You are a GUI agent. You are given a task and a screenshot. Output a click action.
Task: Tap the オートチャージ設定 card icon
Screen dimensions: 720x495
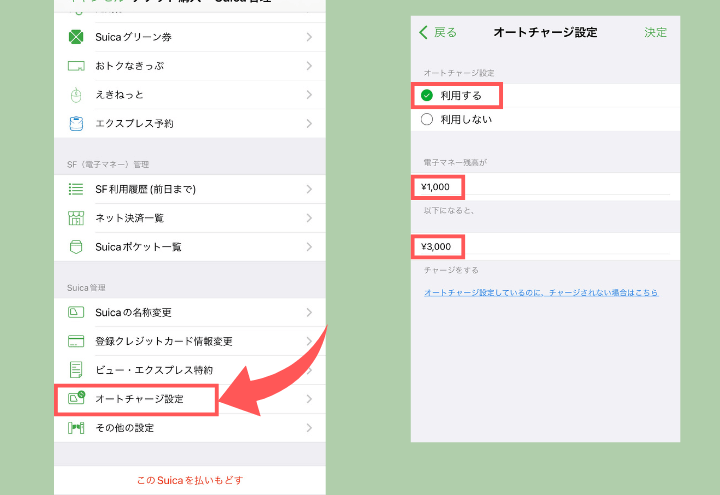(x=76, y=399)
